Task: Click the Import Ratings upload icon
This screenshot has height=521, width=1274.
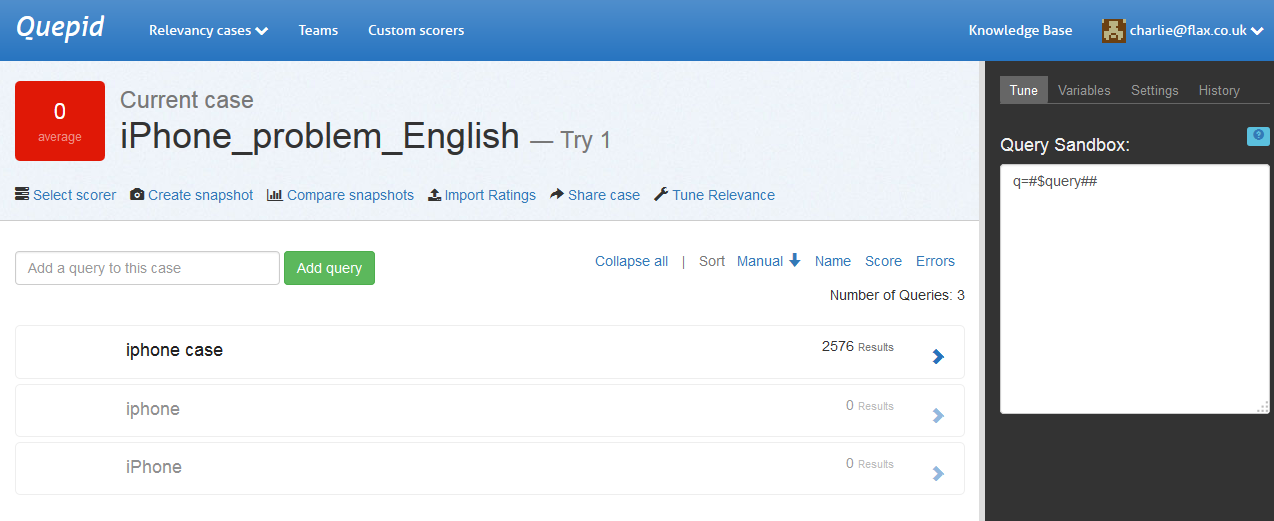Action: (434, 195)
